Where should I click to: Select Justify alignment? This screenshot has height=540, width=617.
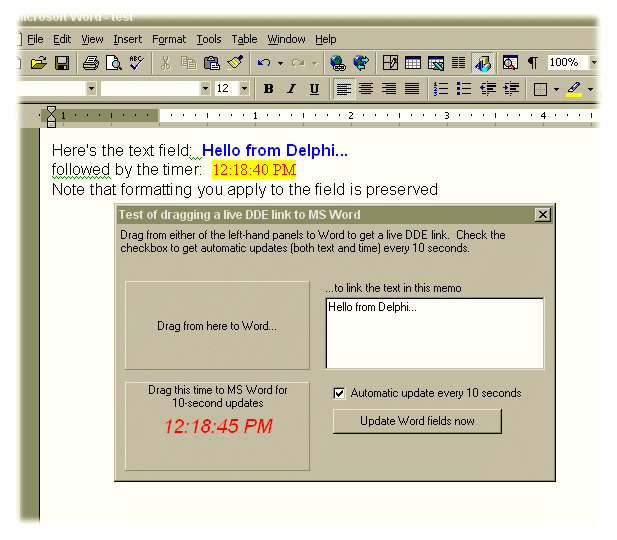click(x=412, y=89)
